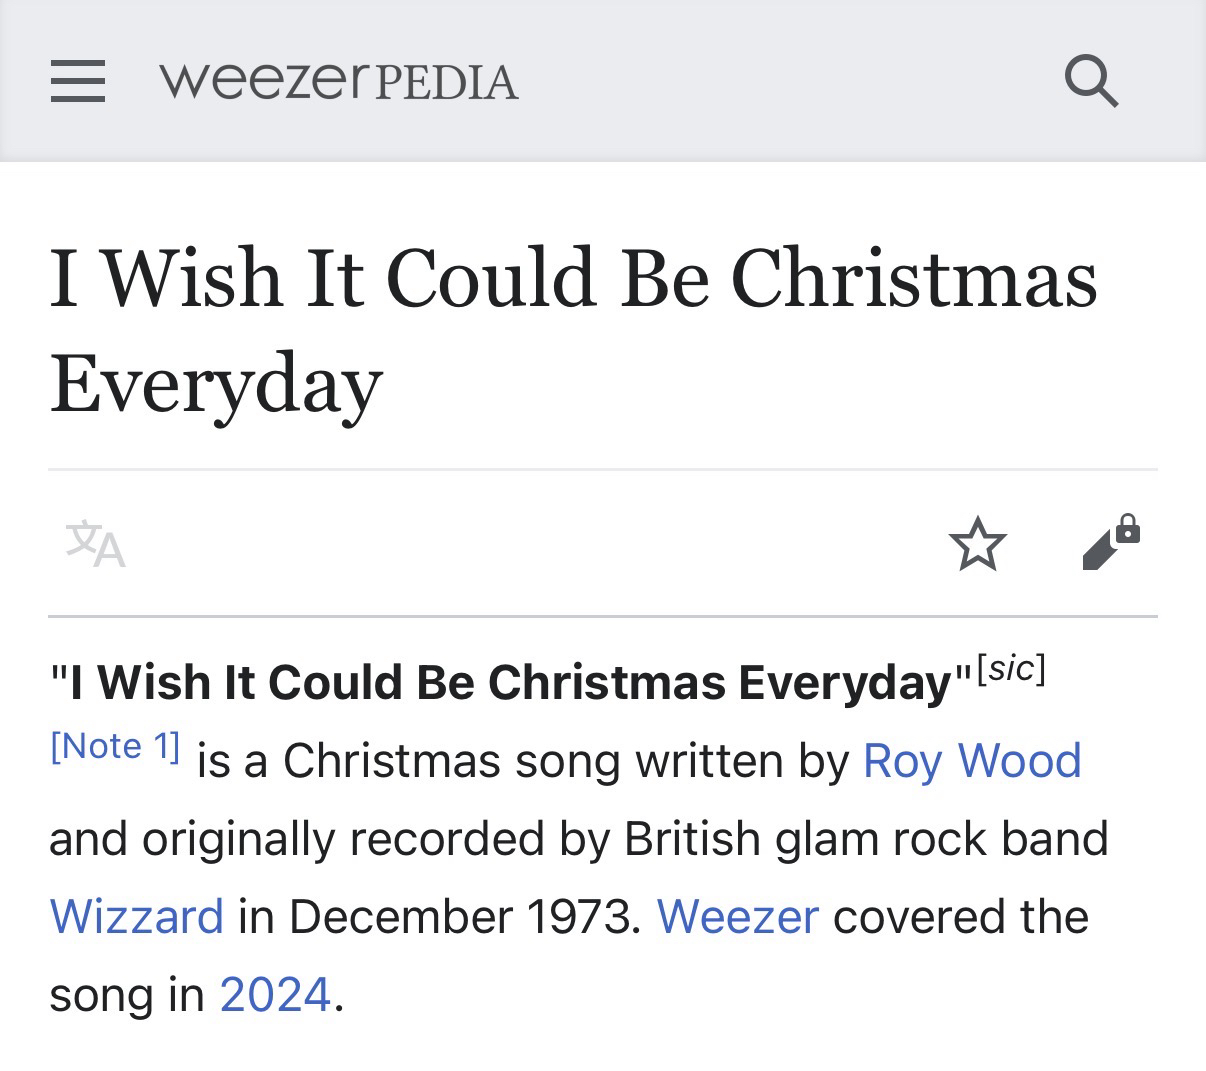Open the language selection icon
Image resolution: width=1206 pixels, height=1071 pixels.
[96, 543]
